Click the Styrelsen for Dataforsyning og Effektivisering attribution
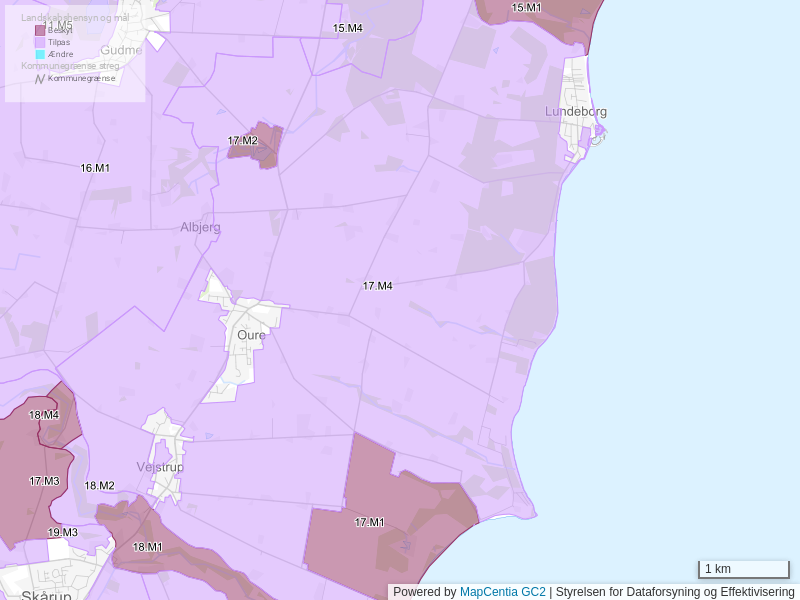800x600 pixels. tap(675, 592)
